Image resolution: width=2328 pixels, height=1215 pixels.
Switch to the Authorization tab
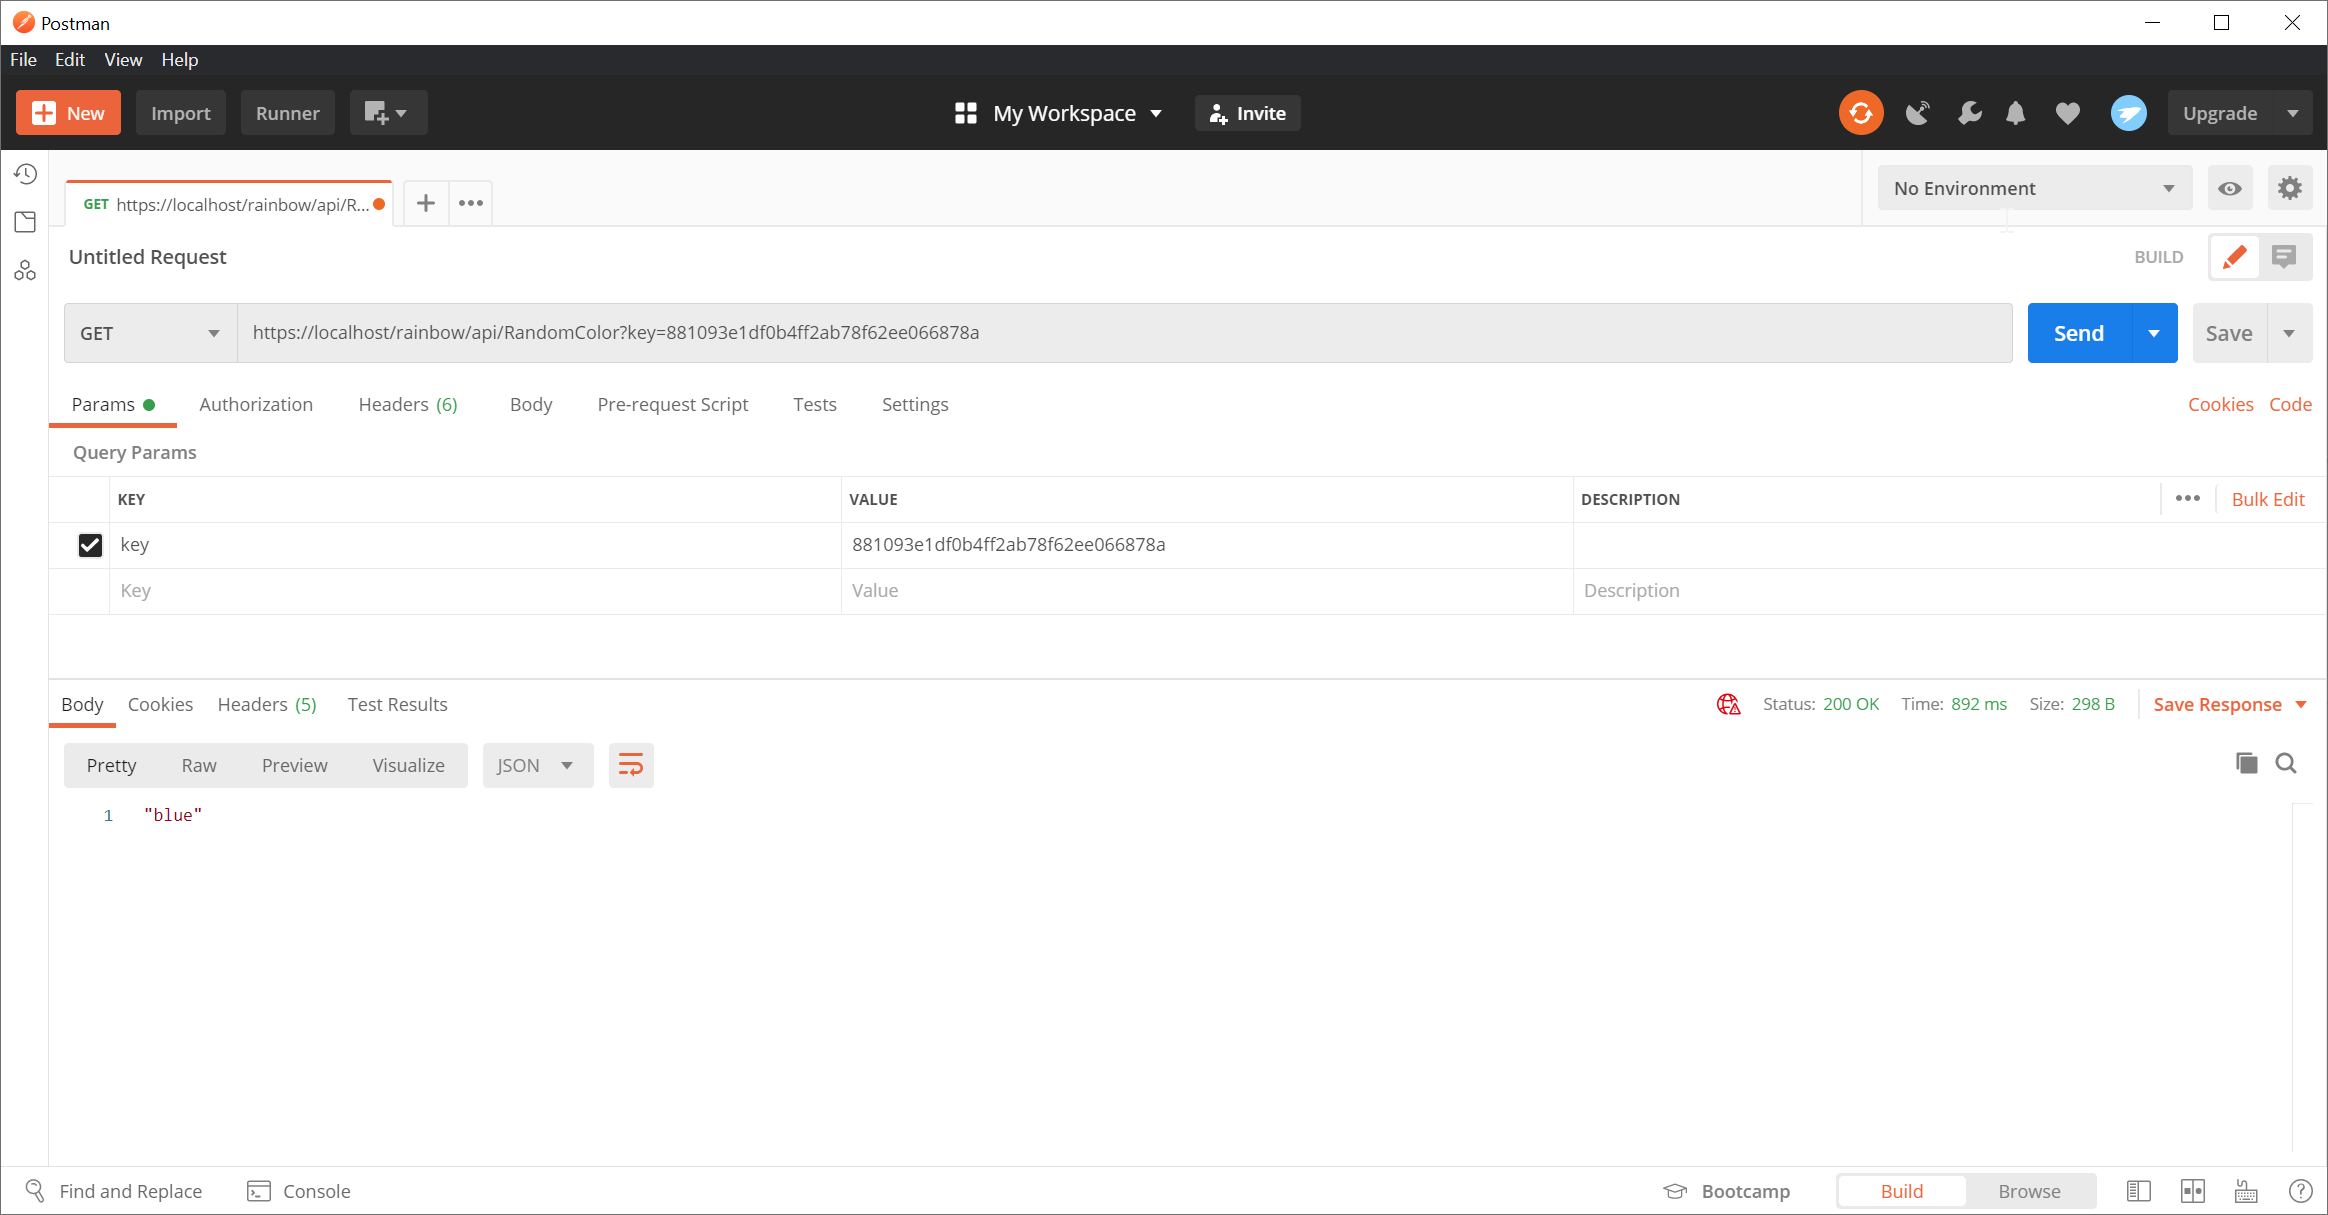pos(256,404)
